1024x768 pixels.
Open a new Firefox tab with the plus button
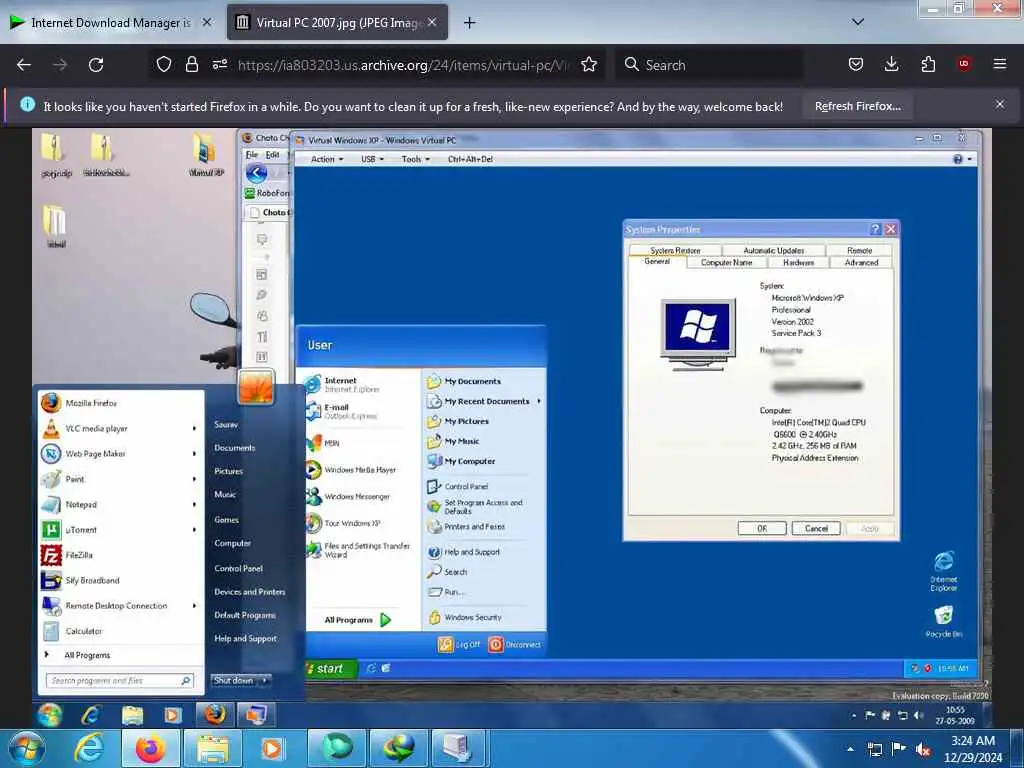(x=469, y=23)
